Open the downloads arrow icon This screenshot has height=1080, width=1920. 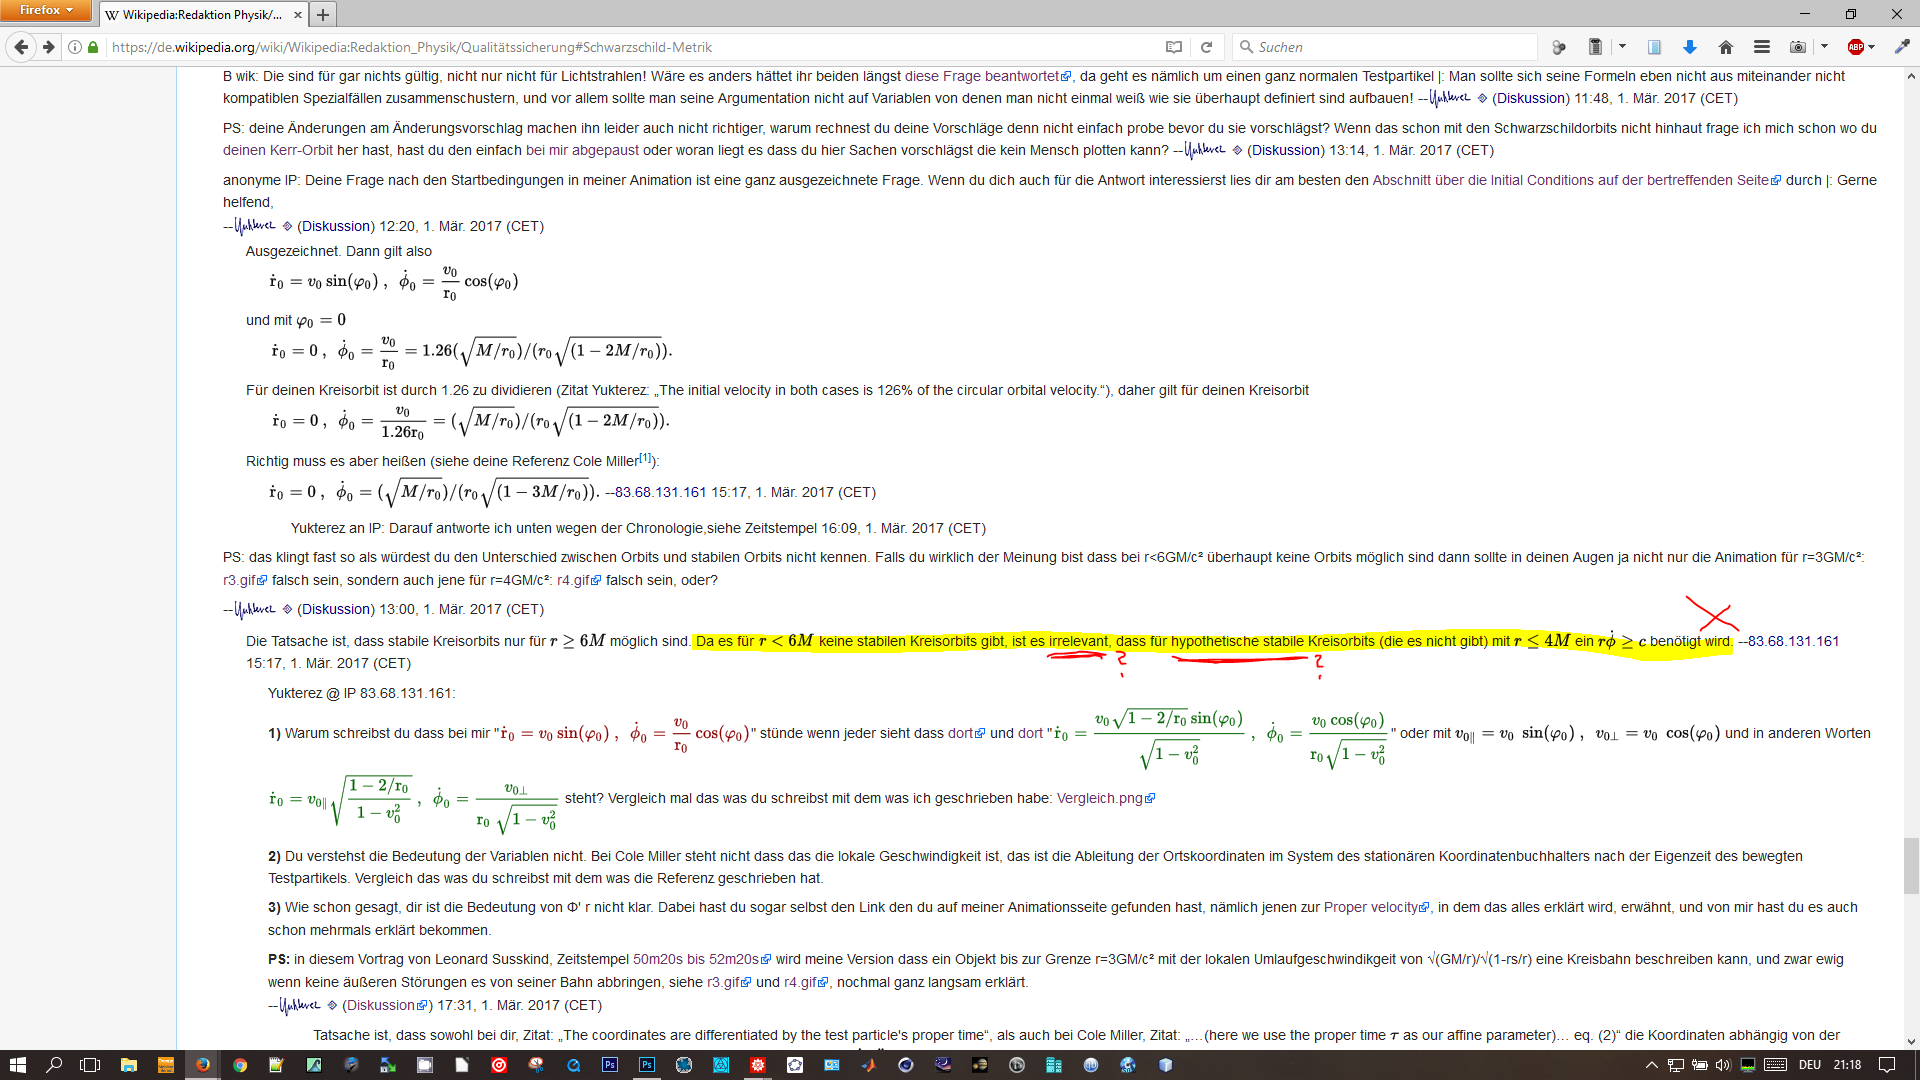click(x=1690, y=47)
